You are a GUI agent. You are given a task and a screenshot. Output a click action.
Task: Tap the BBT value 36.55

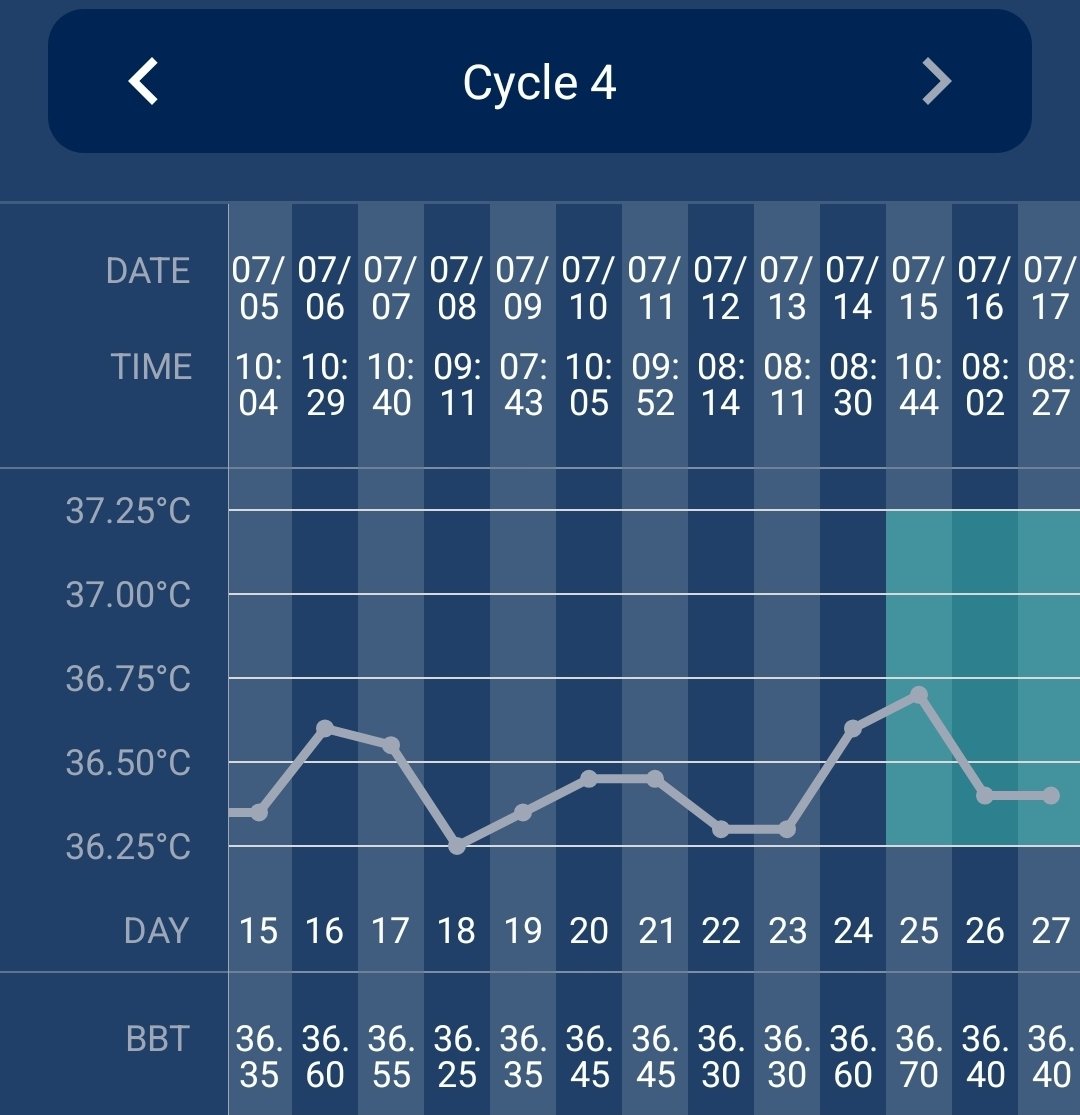(391, 1057)
